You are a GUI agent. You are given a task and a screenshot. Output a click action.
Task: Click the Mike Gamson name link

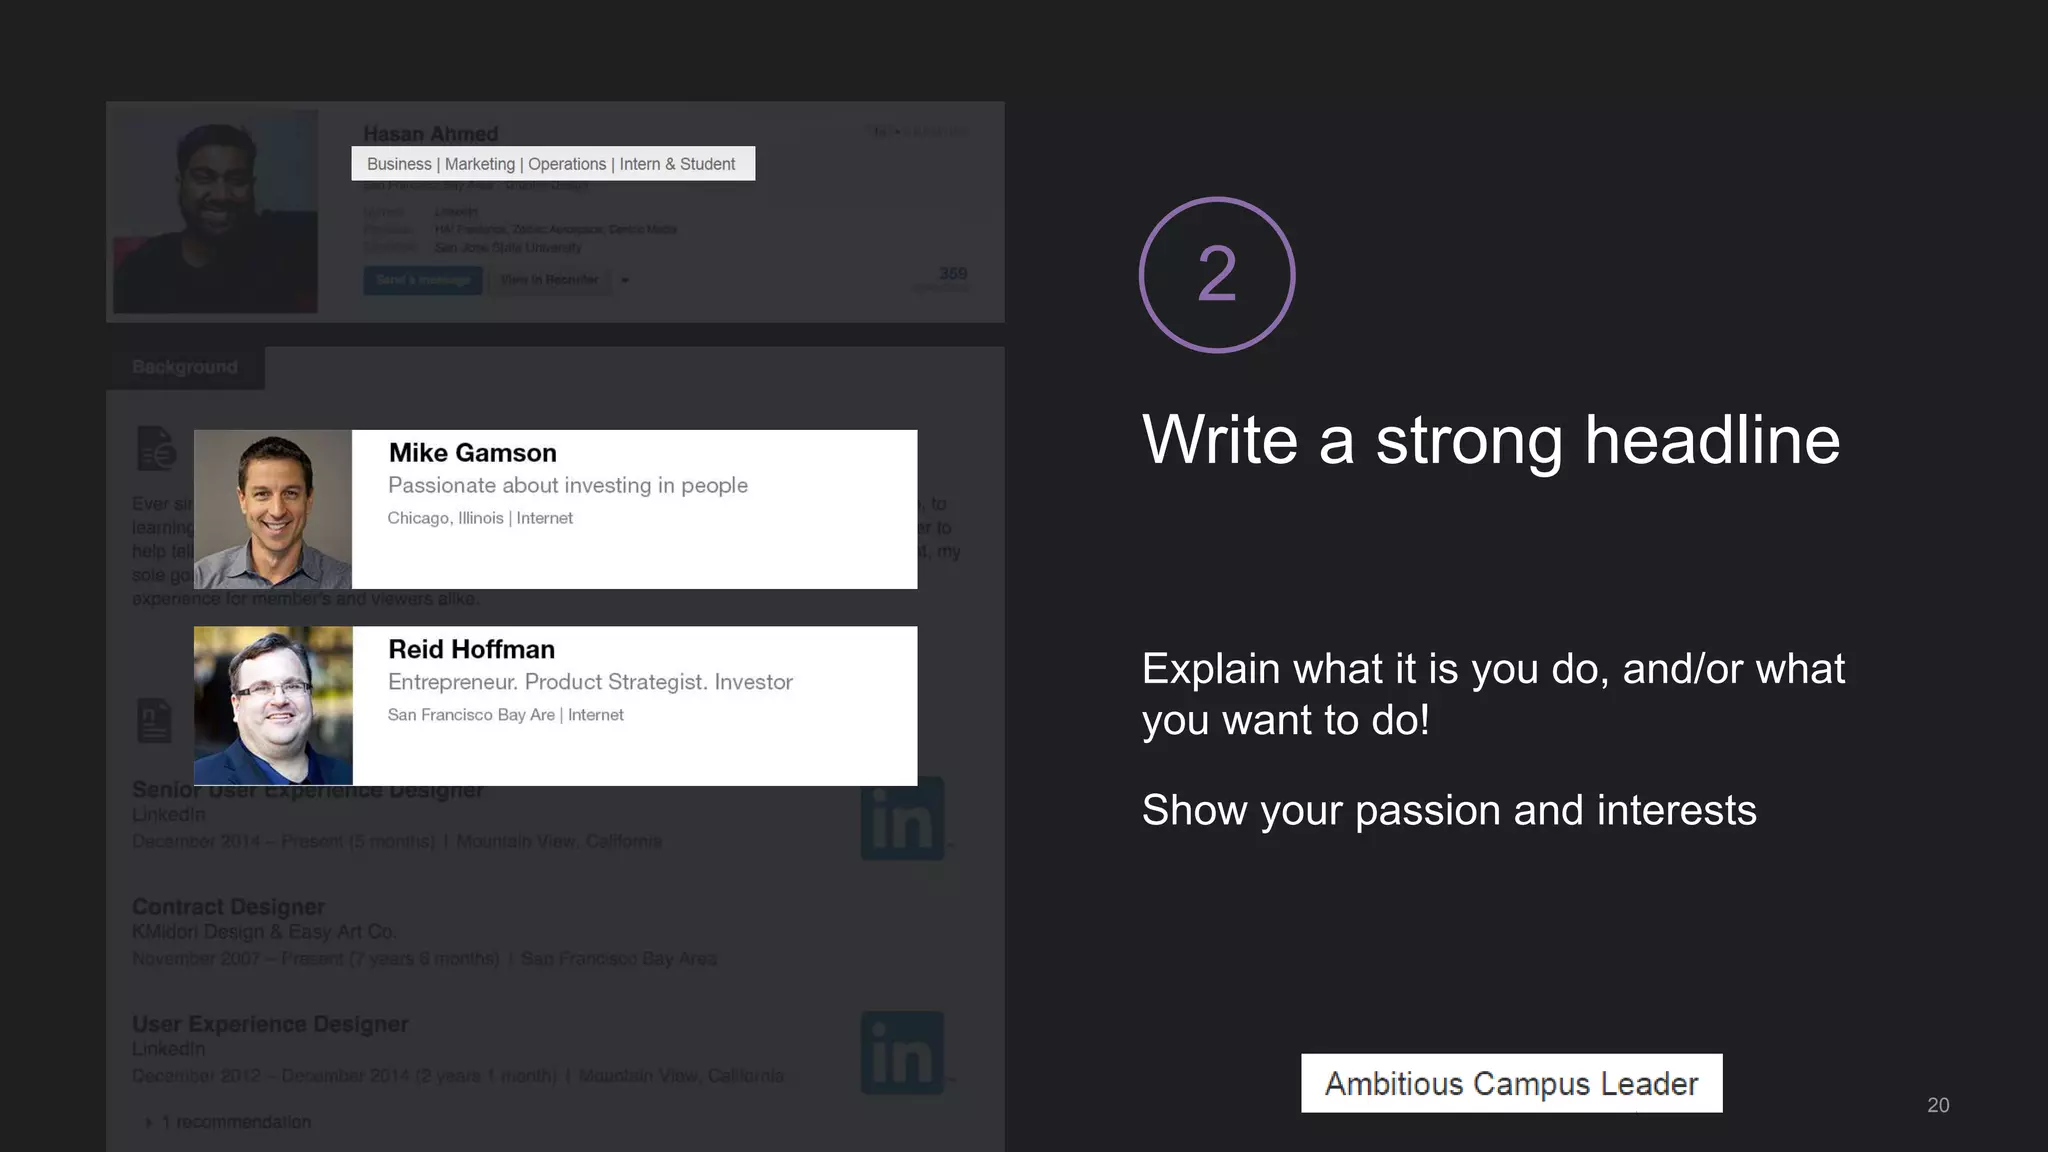pos(472,453)
